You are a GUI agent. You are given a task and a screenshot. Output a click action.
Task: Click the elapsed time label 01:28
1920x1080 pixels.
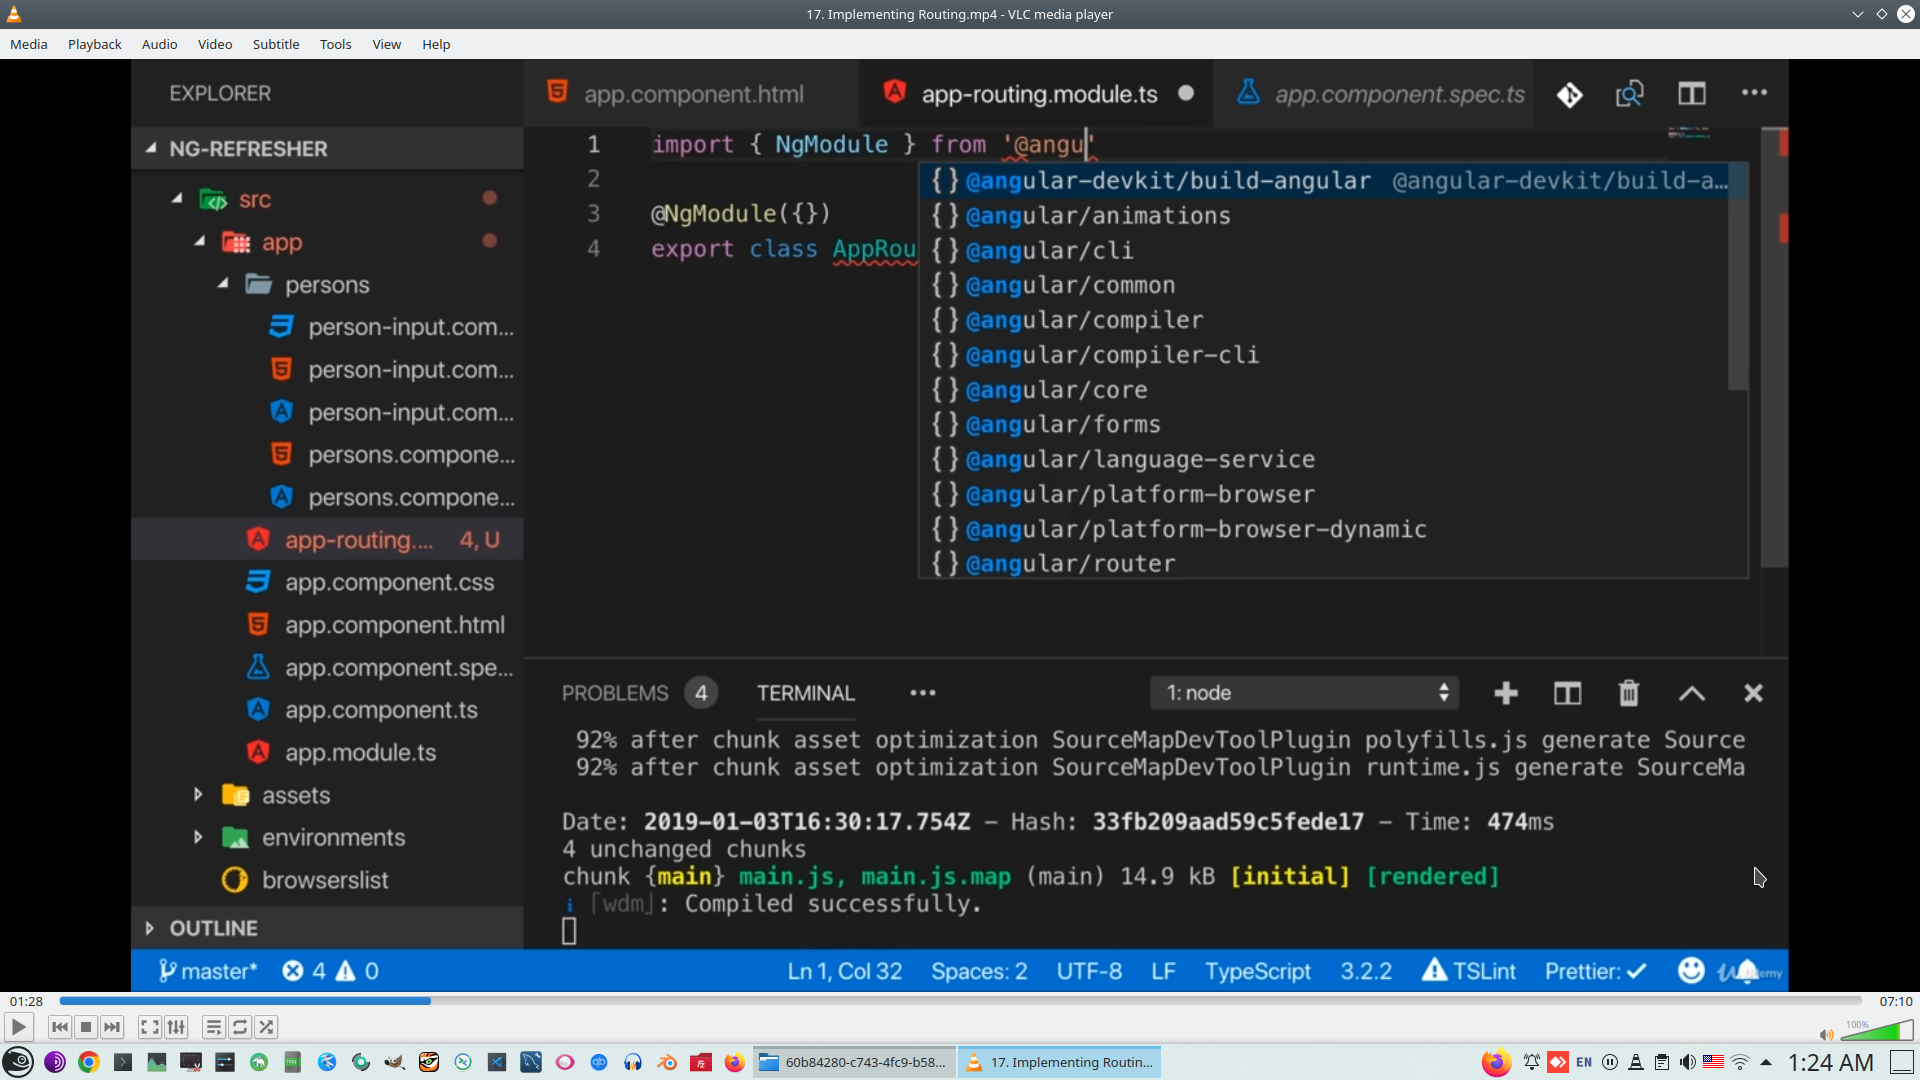pos(26,1001)
